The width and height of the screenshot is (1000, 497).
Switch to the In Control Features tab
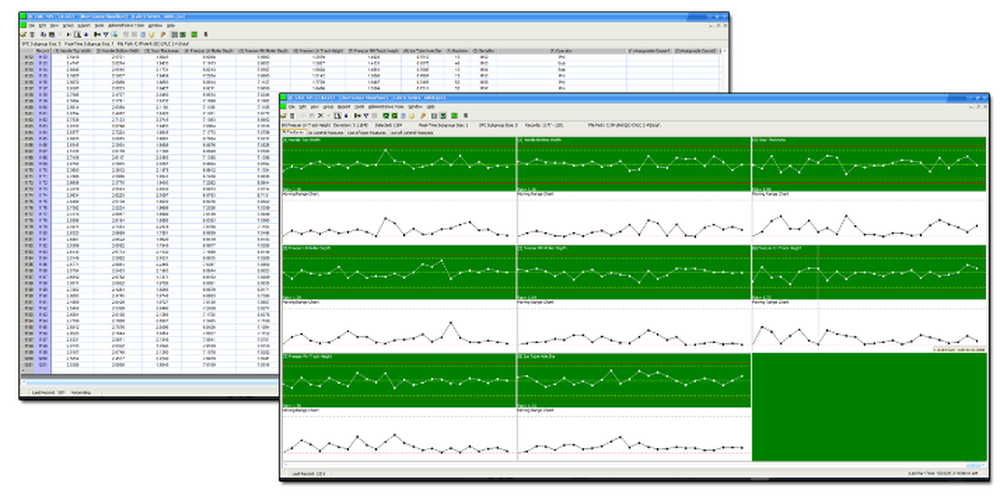(x=326, y=133)
